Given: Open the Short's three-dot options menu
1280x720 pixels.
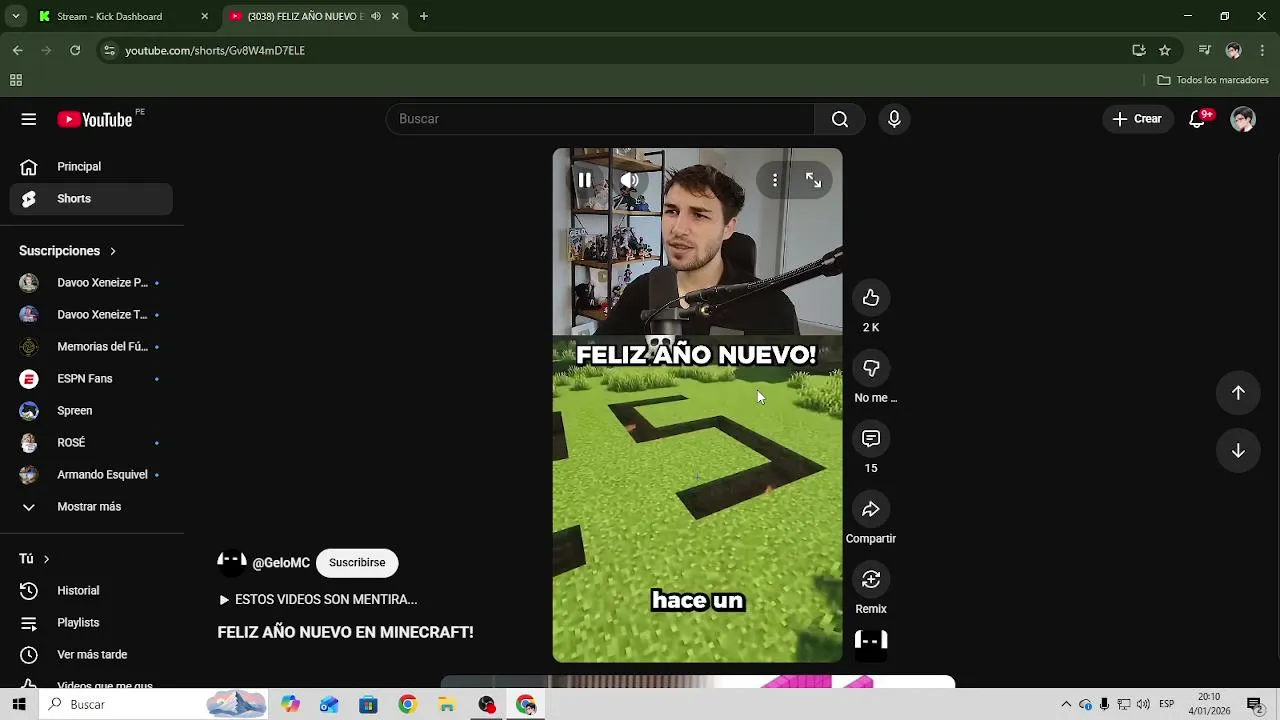Looking at the screenshot, I should tap(775, 180).
